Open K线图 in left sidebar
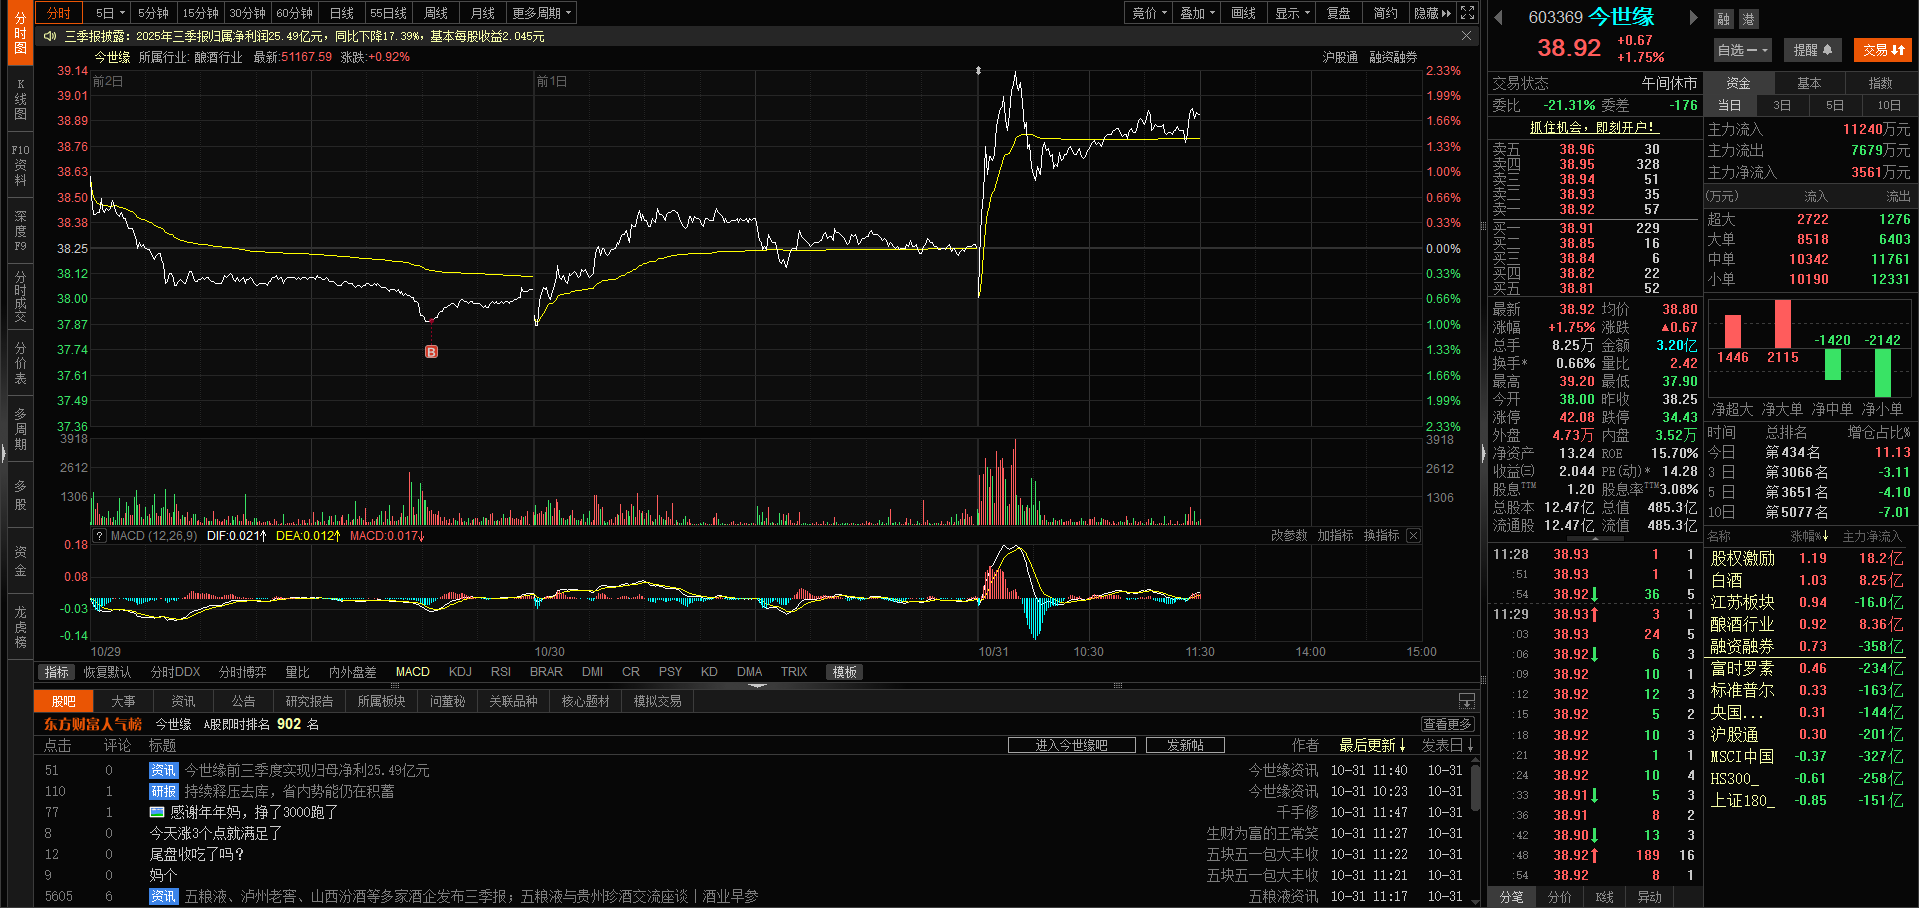The width and height of the screenshot is (1919, 908). 20,99
